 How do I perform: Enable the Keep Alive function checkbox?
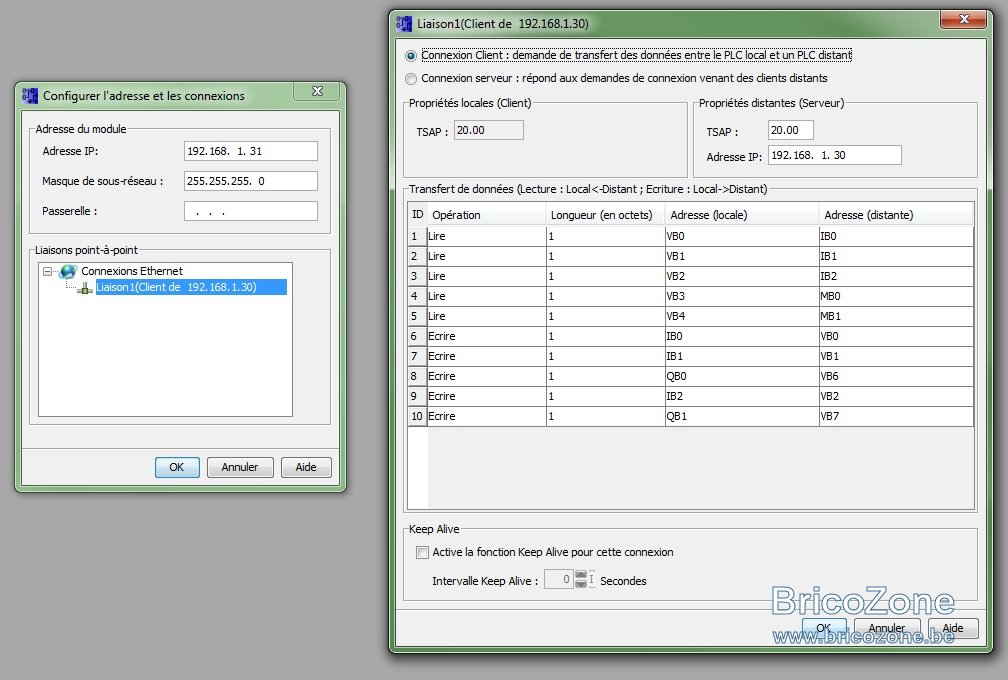422,552
